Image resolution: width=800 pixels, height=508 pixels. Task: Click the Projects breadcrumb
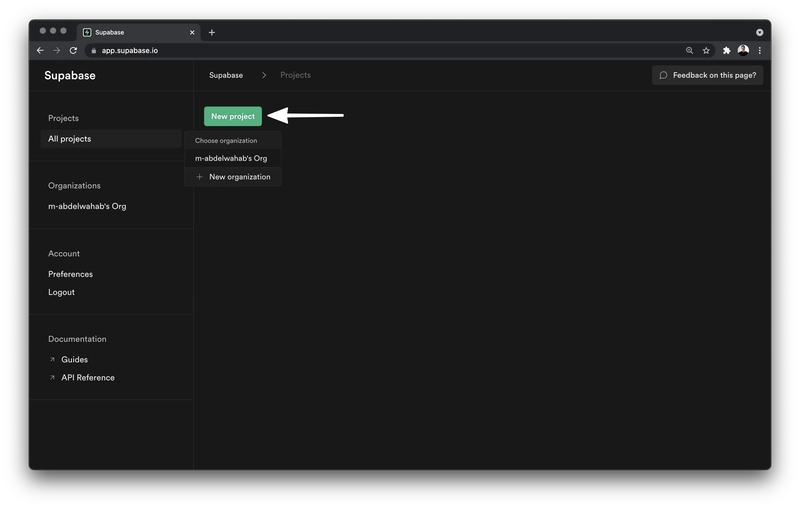pos(295,75)
